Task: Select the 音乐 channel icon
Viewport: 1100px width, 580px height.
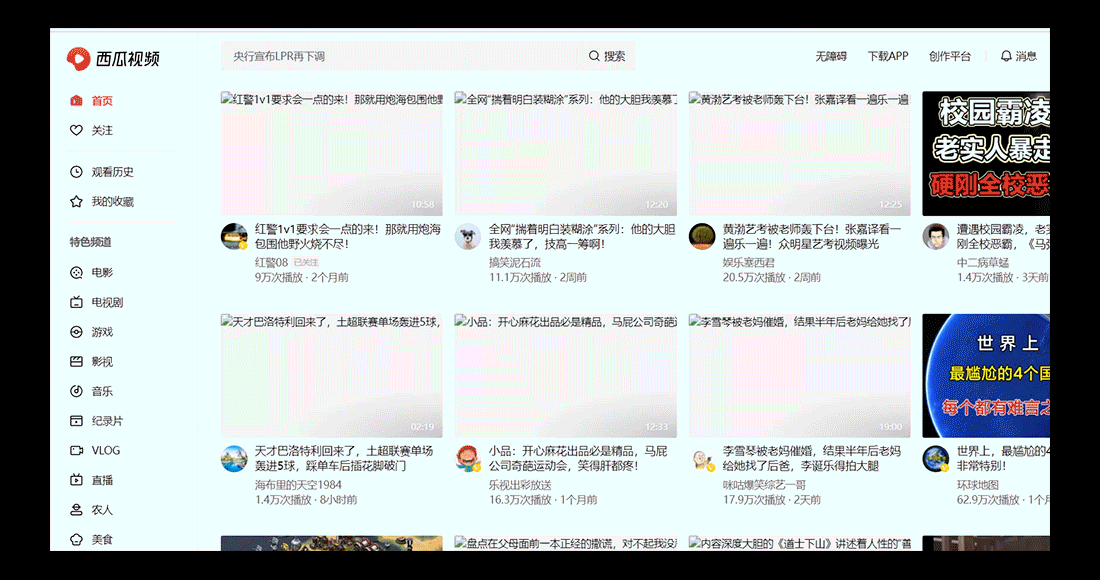Action: [x=76, y=391]
